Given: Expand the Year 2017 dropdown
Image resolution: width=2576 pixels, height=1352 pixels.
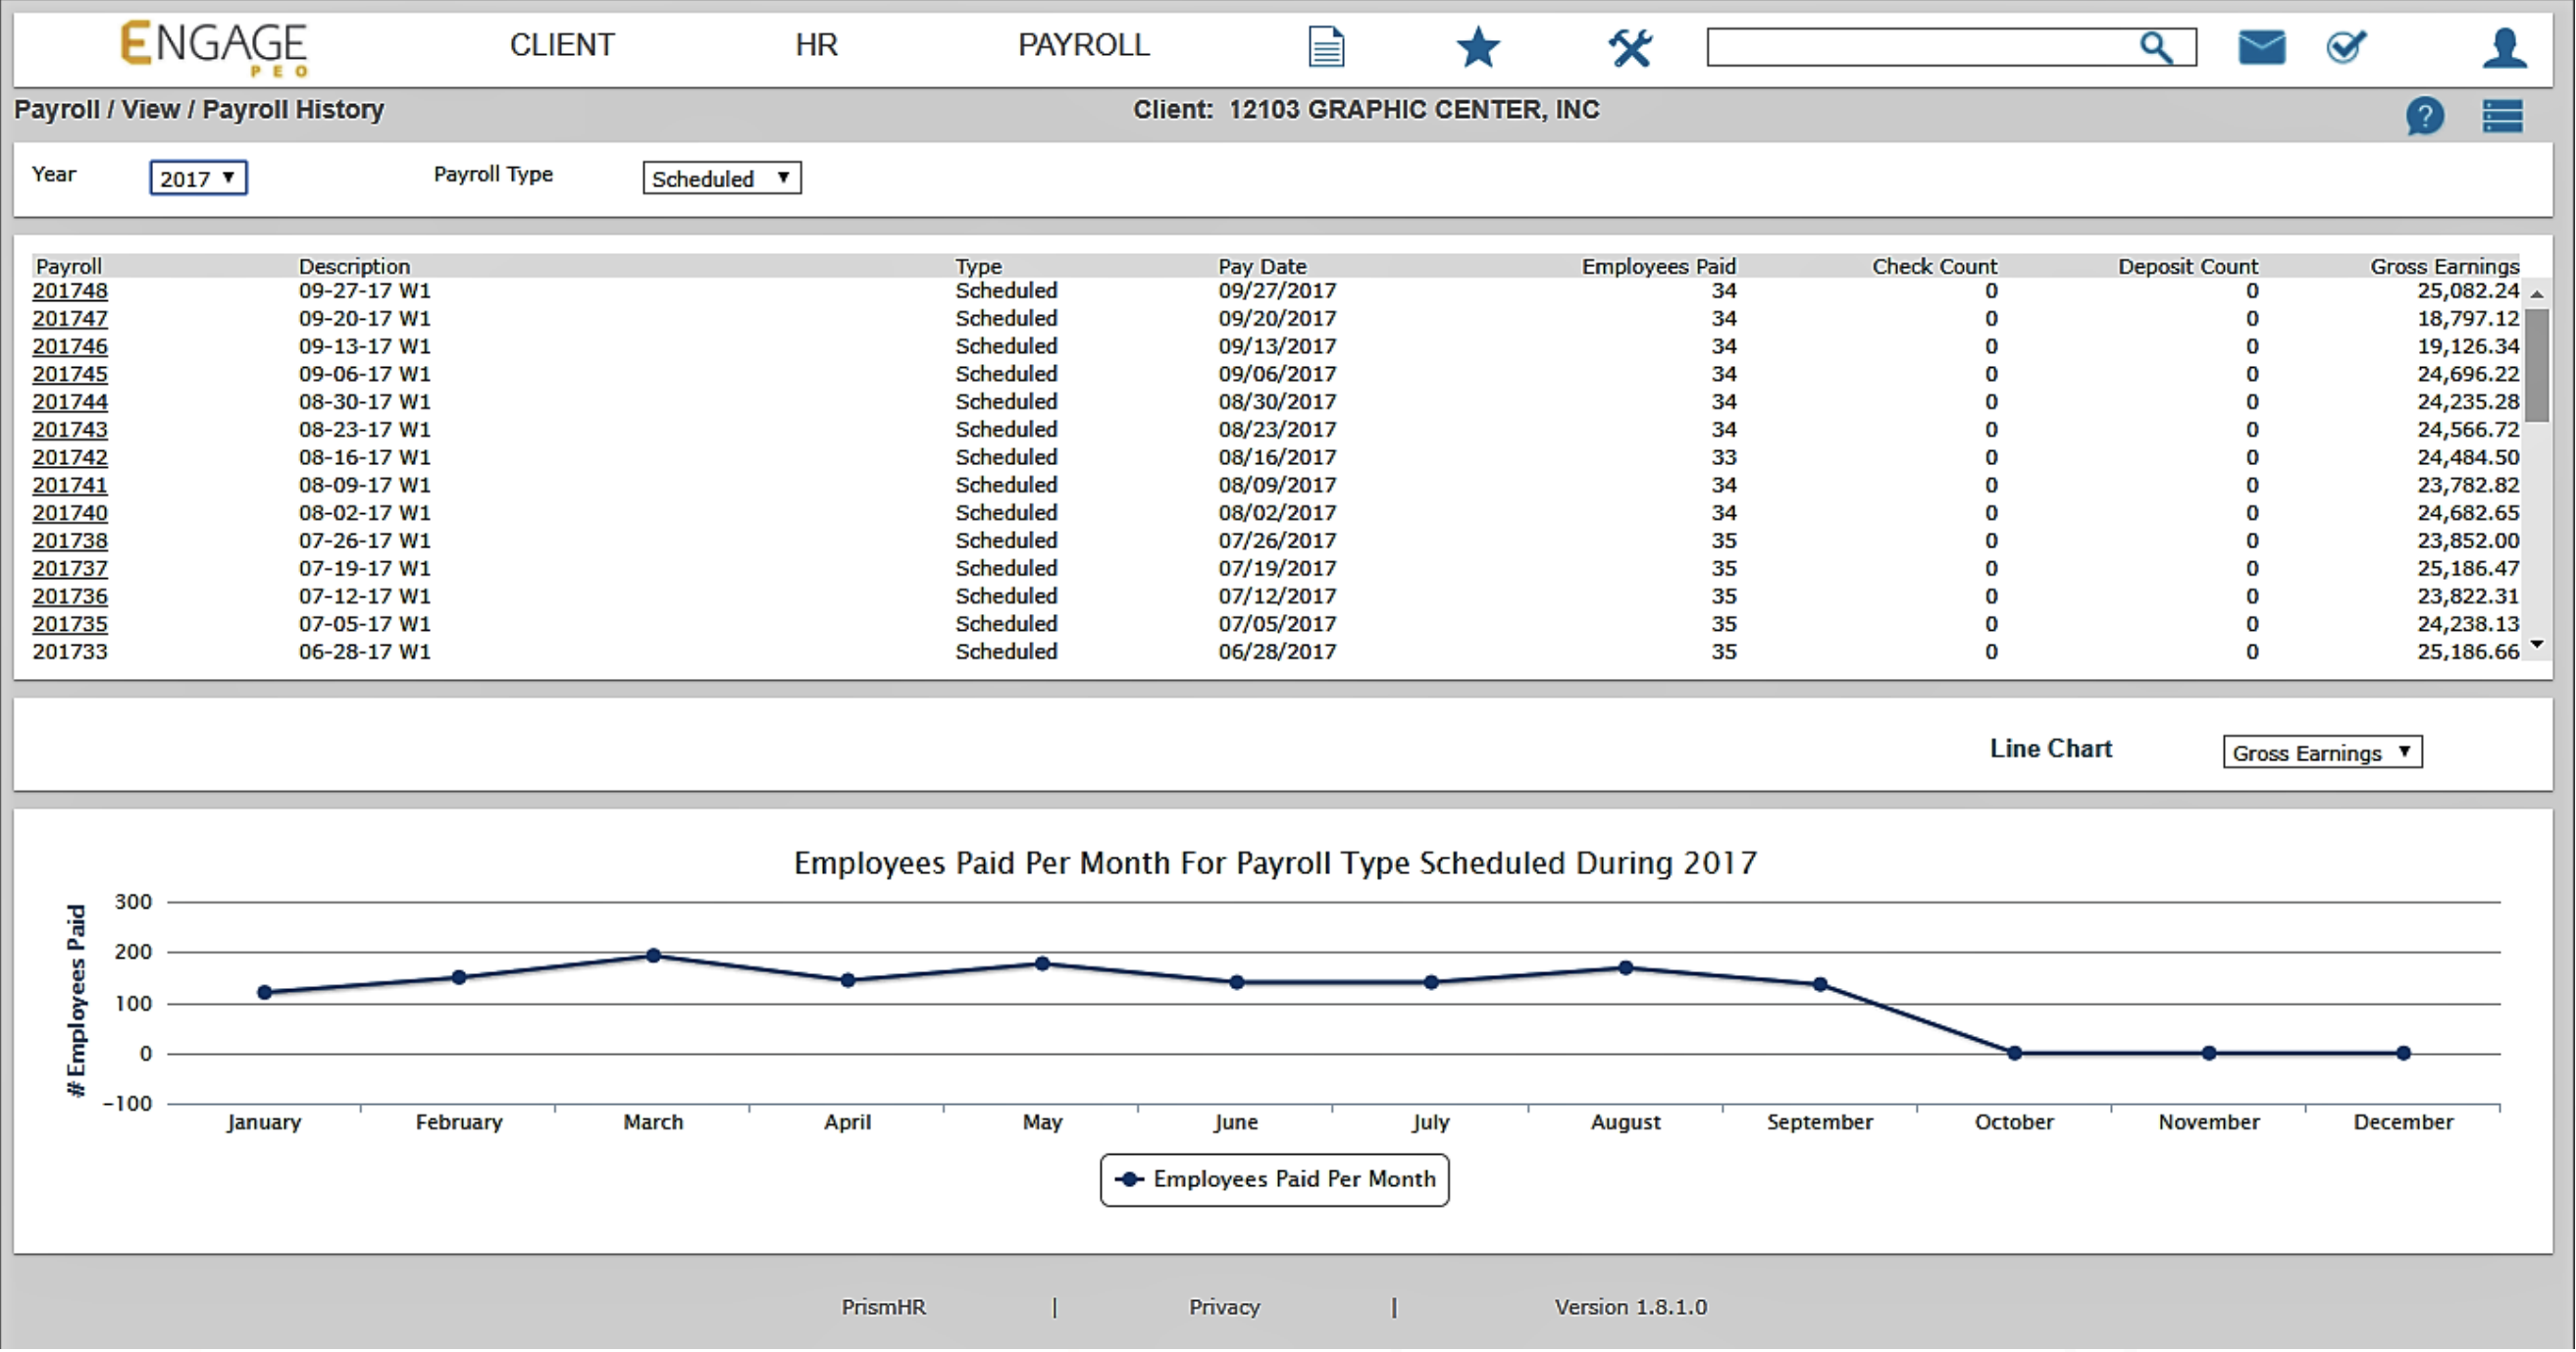Looking at the screenshot, I should click(198, 178).
